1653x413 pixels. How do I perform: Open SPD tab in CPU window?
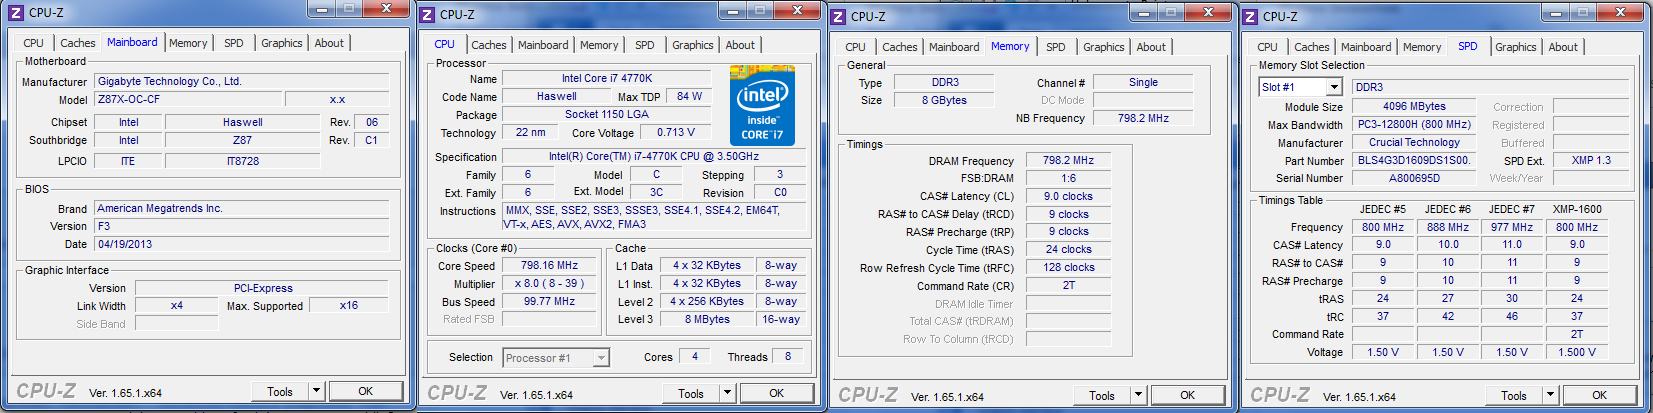point(645,45)
